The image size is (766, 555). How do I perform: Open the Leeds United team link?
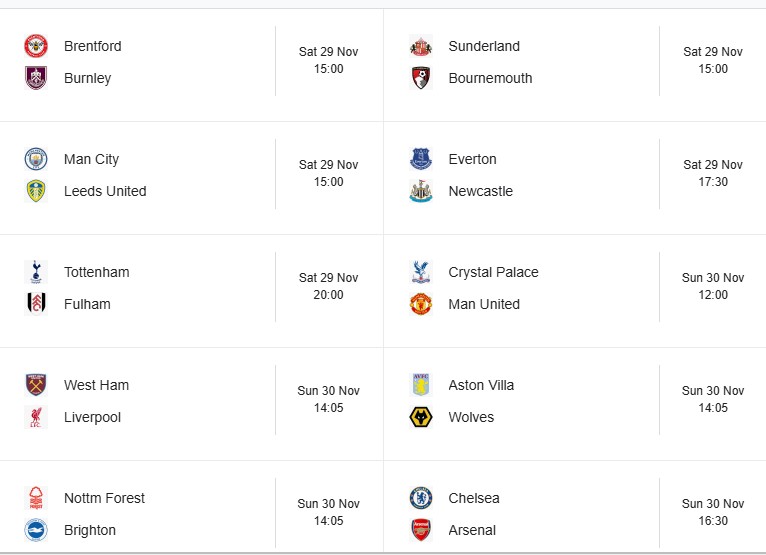coord(105,191)
